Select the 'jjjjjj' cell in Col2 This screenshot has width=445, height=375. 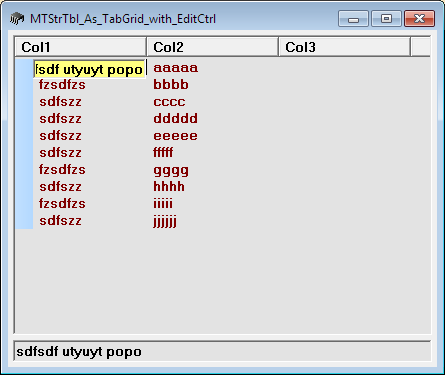165,221
